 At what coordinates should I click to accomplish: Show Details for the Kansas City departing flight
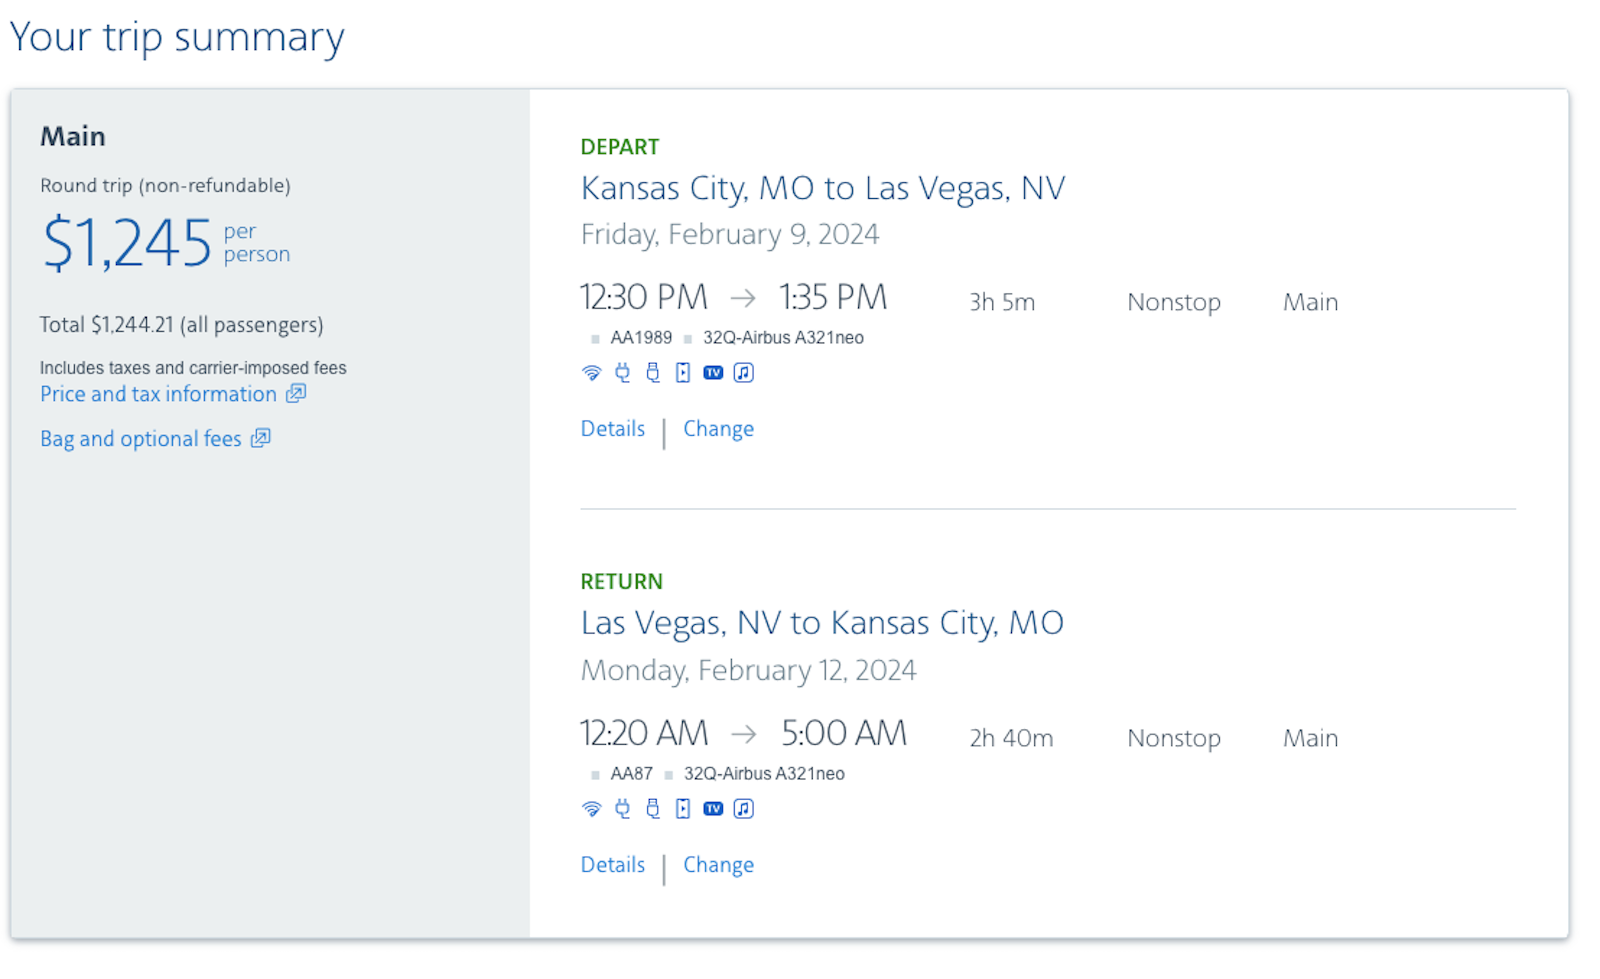point(613,429)
